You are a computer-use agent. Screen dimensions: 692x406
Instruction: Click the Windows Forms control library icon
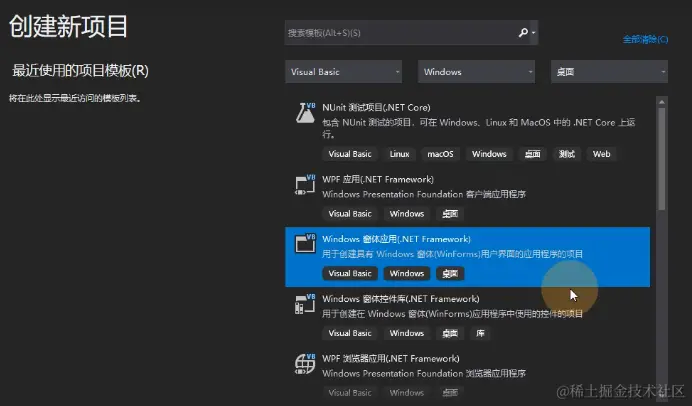pos(305,304)
